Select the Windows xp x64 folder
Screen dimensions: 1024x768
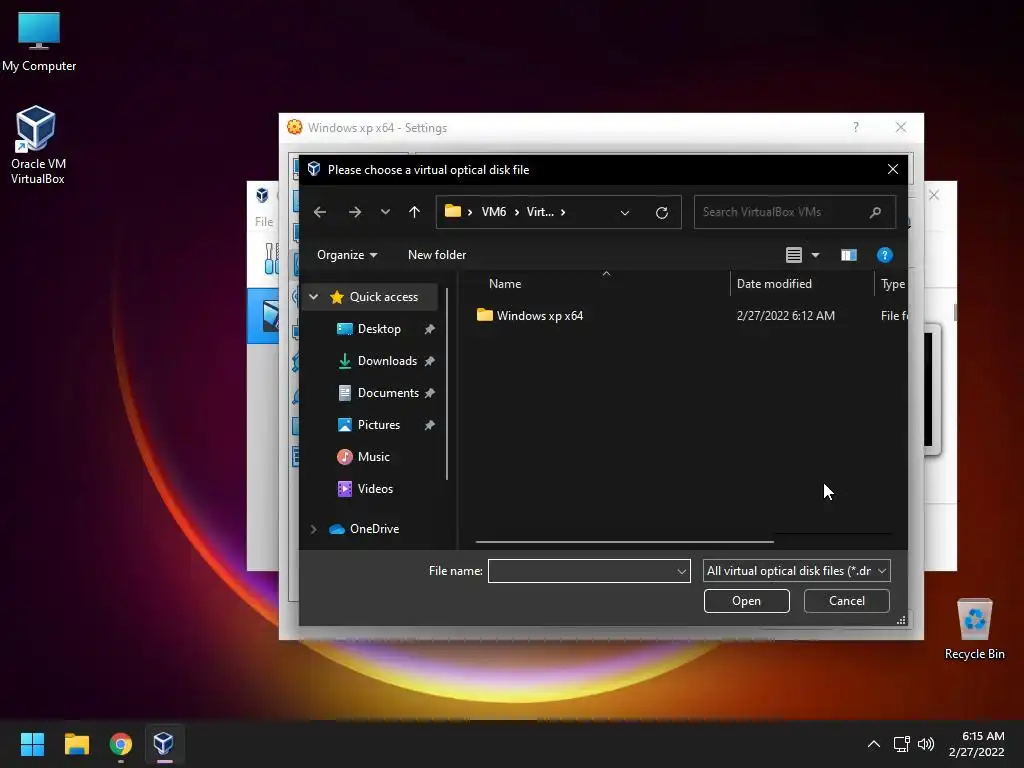(539, 315)
